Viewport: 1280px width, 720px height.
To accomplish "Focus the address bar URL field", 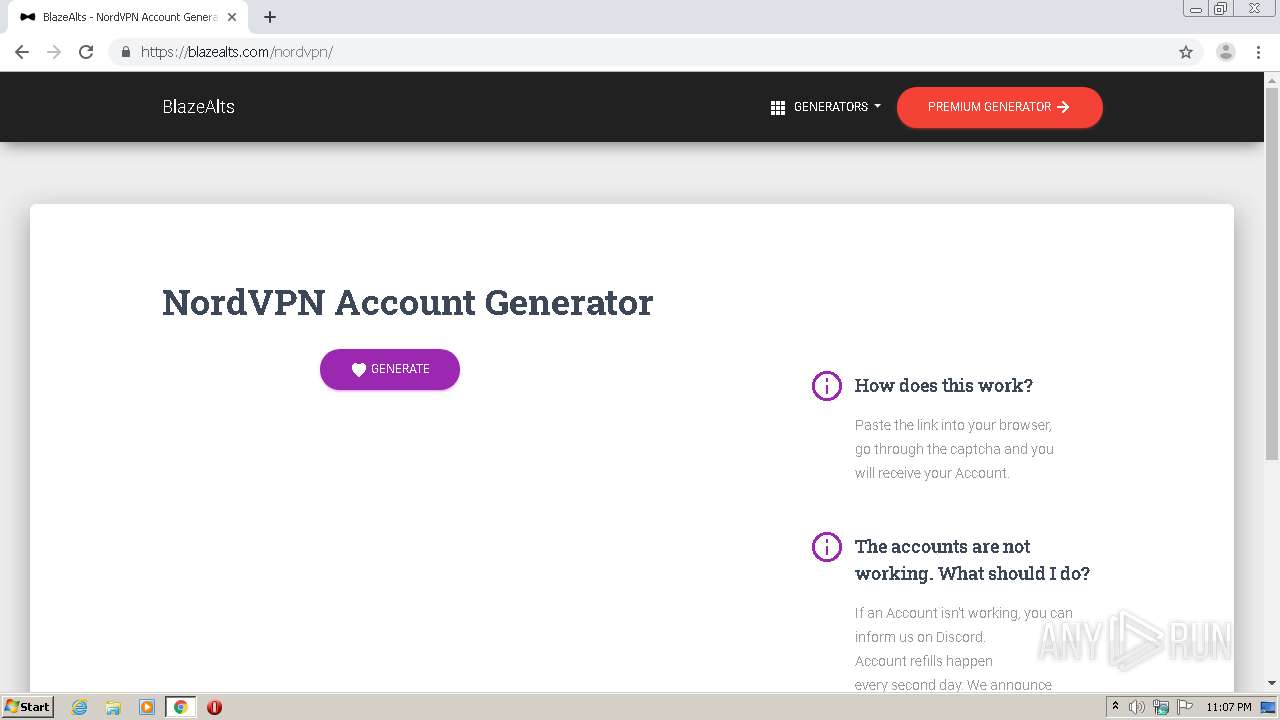I will [x=655, y=52].
